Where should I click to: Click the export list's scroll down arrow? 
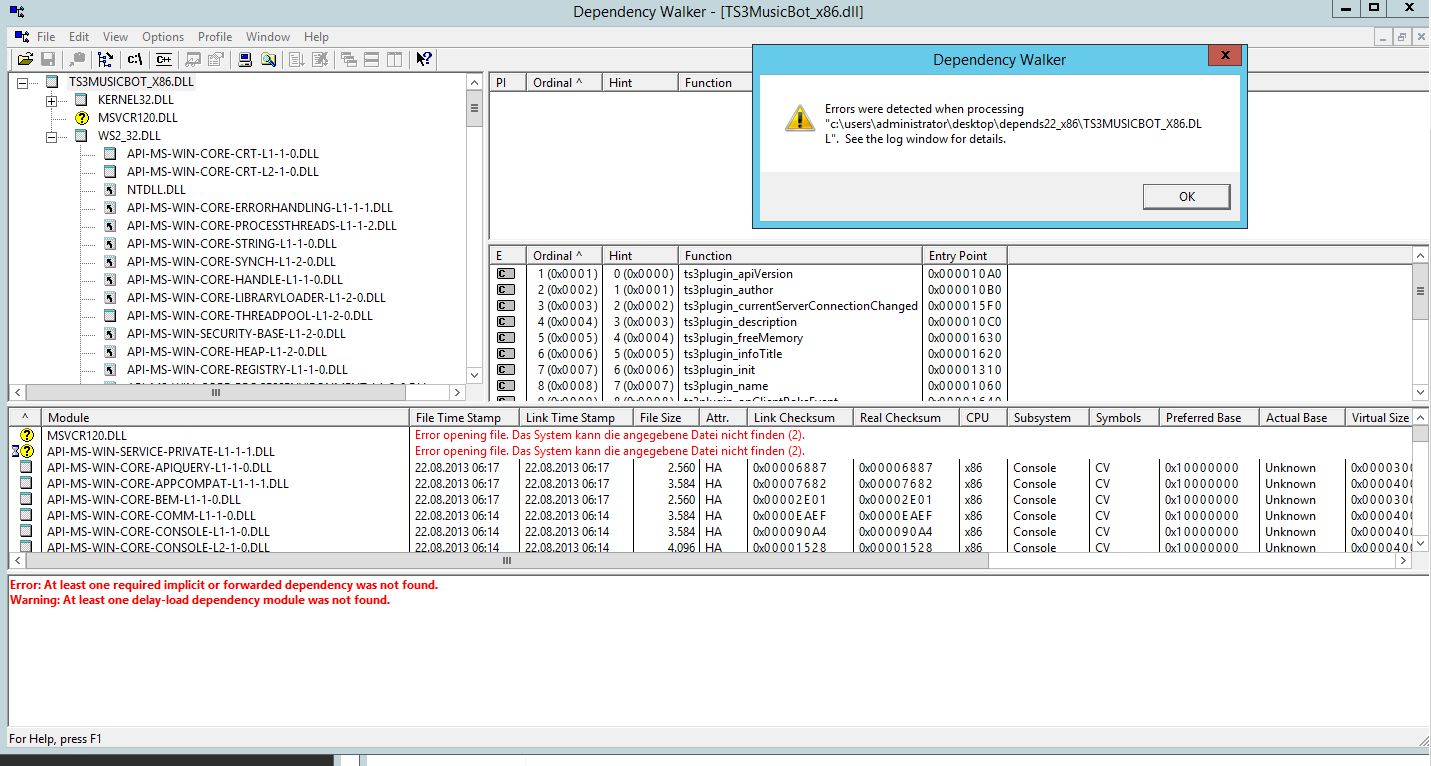(1421, 393)
